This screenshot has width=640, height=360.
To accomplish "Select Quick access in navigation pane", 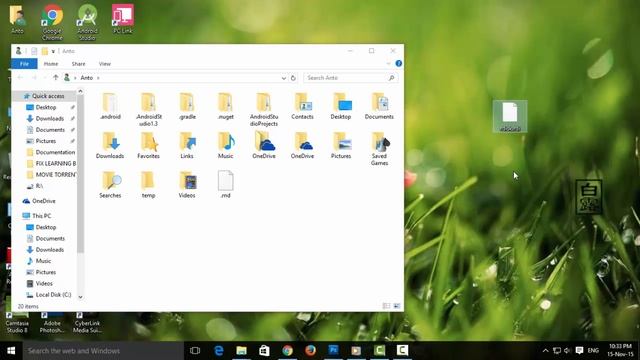I will pos(48,96).
